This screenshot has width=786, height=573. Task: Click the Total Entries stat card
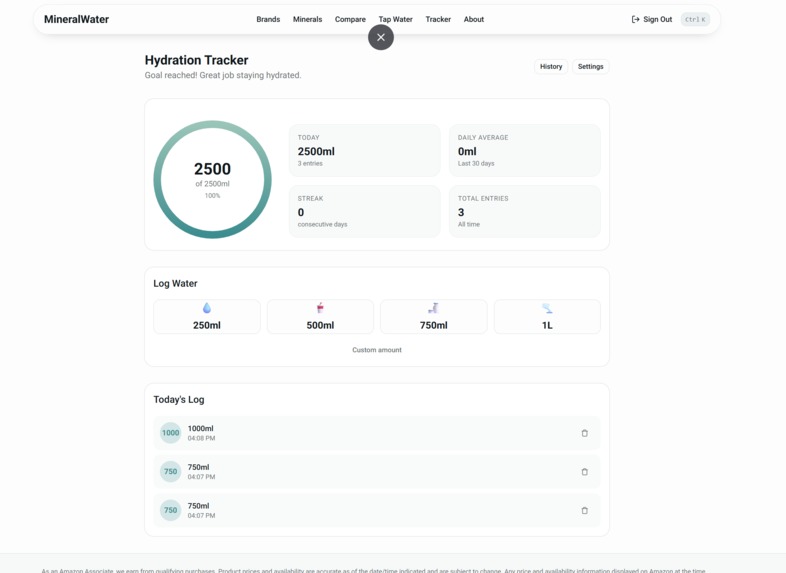[524, 211]
